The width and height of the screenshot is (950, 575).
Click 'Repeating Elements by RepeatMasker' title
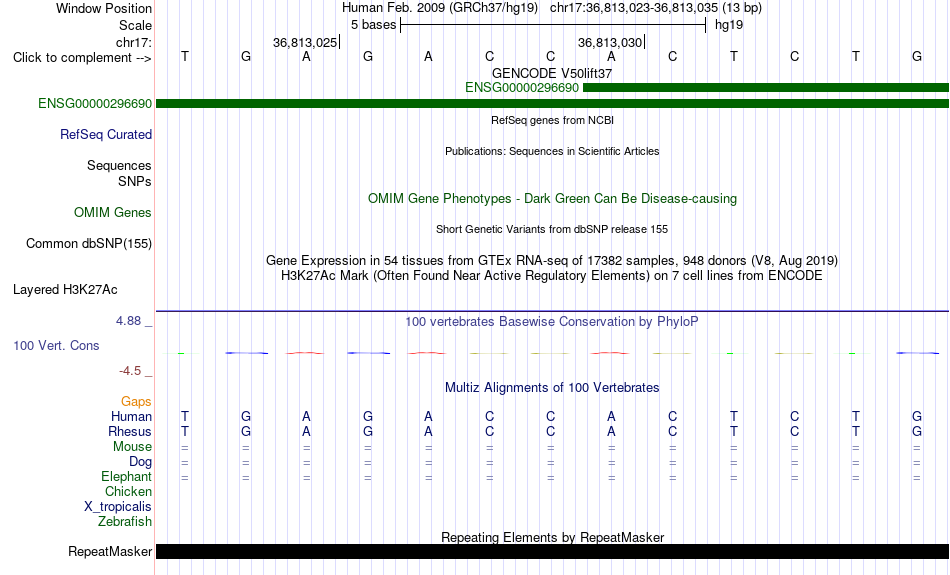coord(553,537)
